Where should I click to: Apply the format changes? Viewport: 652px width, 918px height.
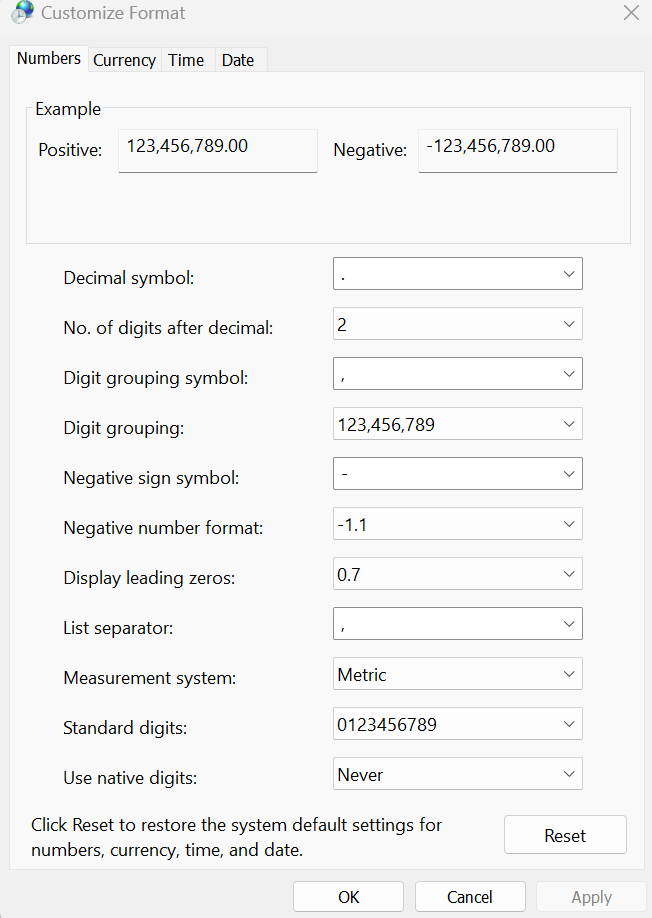click(591, 896)
